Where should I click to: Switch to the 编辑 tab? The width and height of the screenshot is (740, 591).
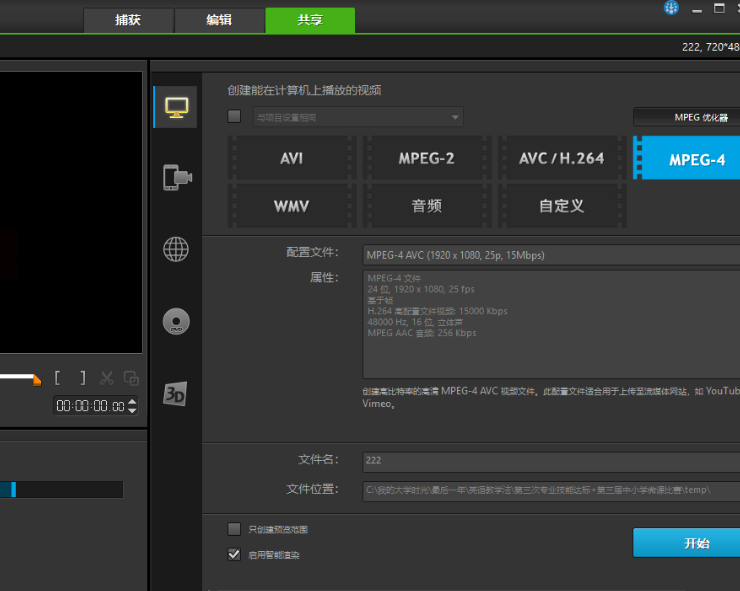(x=219, y=20)
